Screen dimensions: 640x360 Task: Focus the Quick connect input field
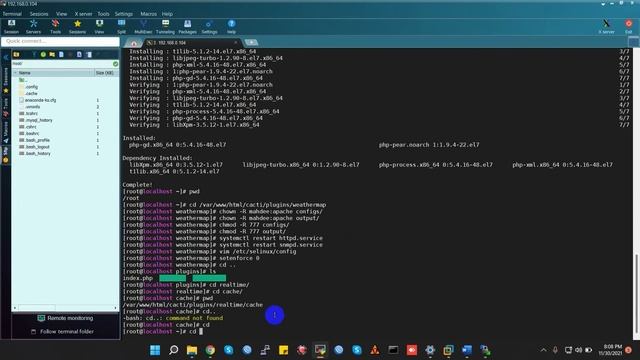60,41
